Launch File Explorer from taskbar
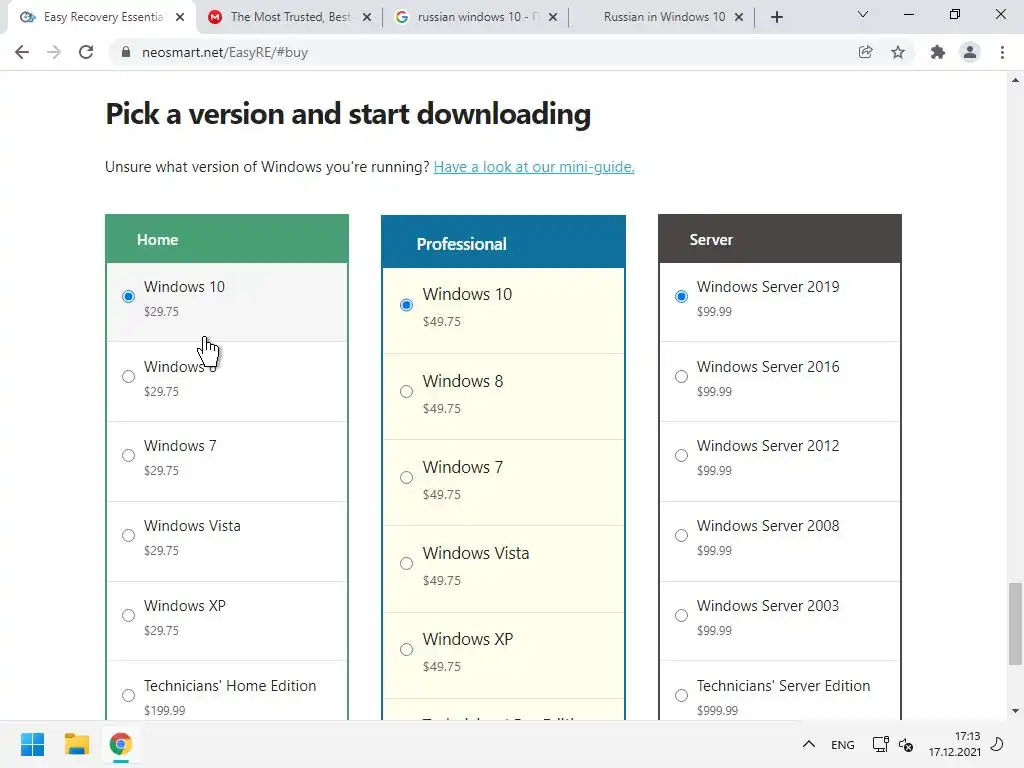Image resolution: width=1024 pixels, height=768 pixels. pyautogui.click(x=76, y=744)
